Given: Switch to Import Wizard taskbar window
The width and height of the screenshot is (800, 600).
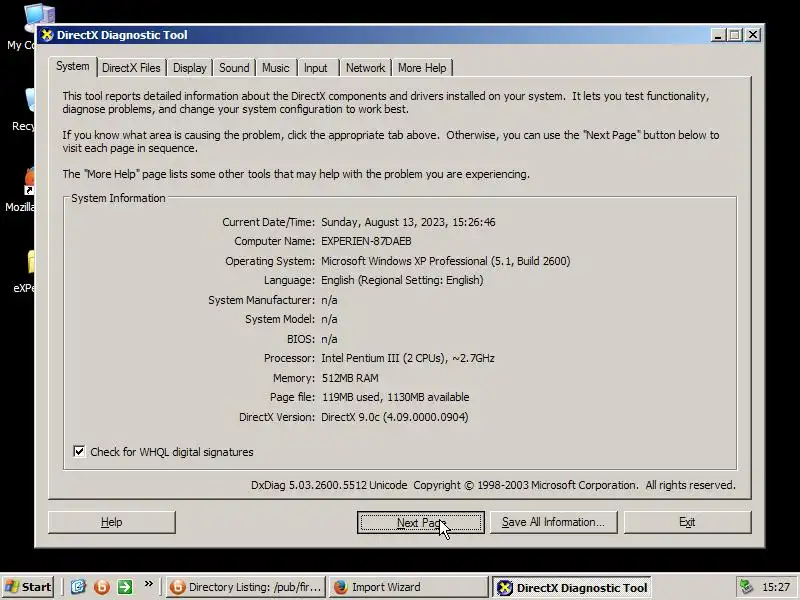Looking at the screenshot, I should pyautogui.click(x=408, y=587).
